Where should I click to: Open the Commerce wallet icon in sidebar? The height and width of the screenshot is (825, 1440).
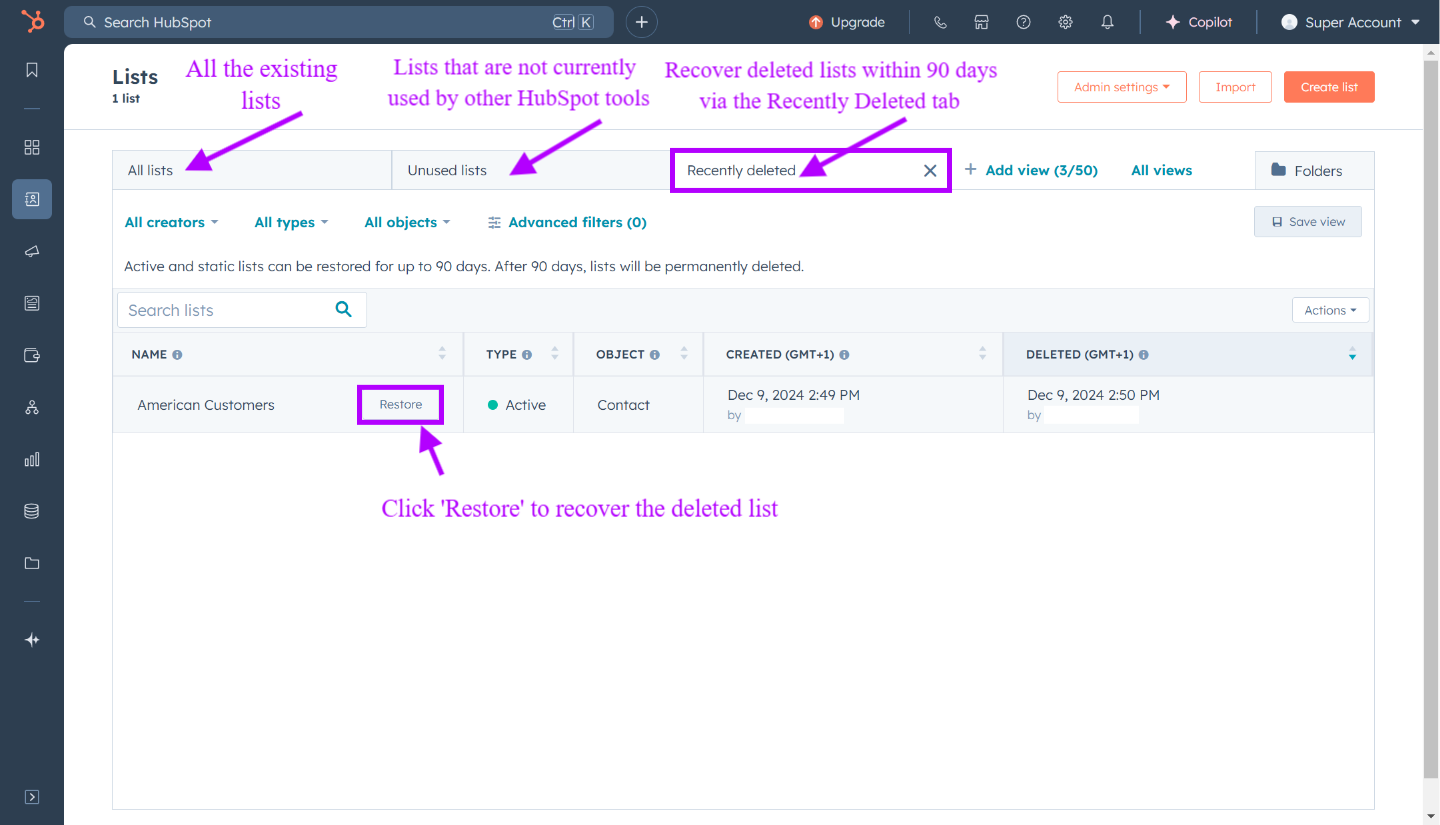click(32, 355)
